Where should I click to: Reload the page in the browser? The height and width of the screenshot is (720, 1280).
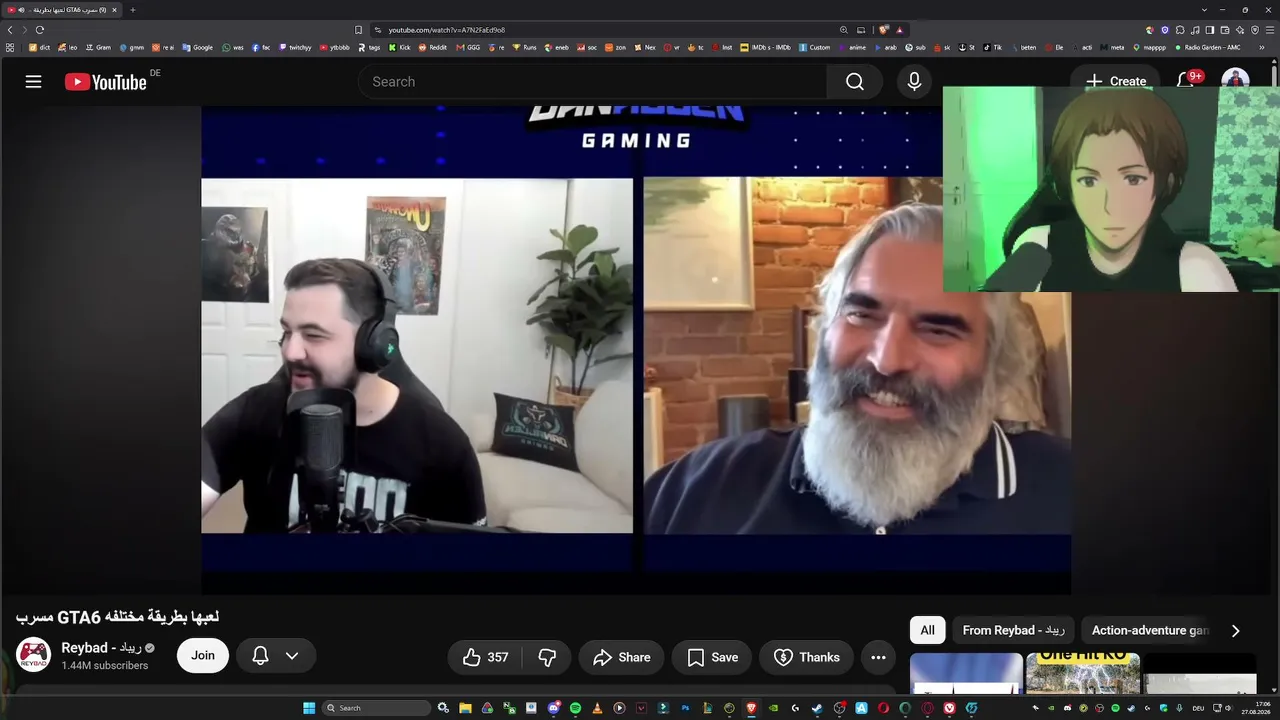click(40, 30)
